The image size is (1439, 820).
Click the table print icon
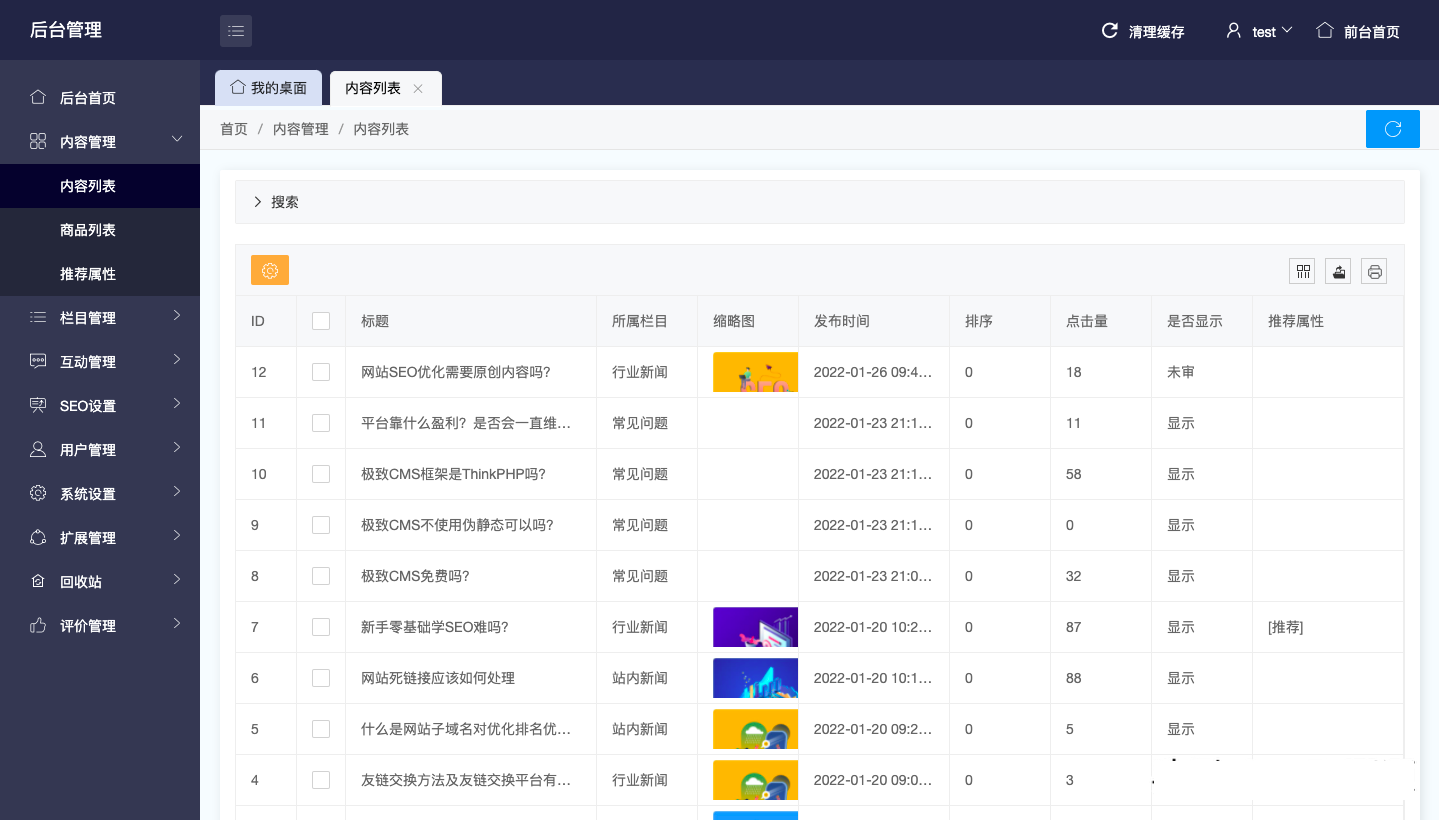(1374, 271)
